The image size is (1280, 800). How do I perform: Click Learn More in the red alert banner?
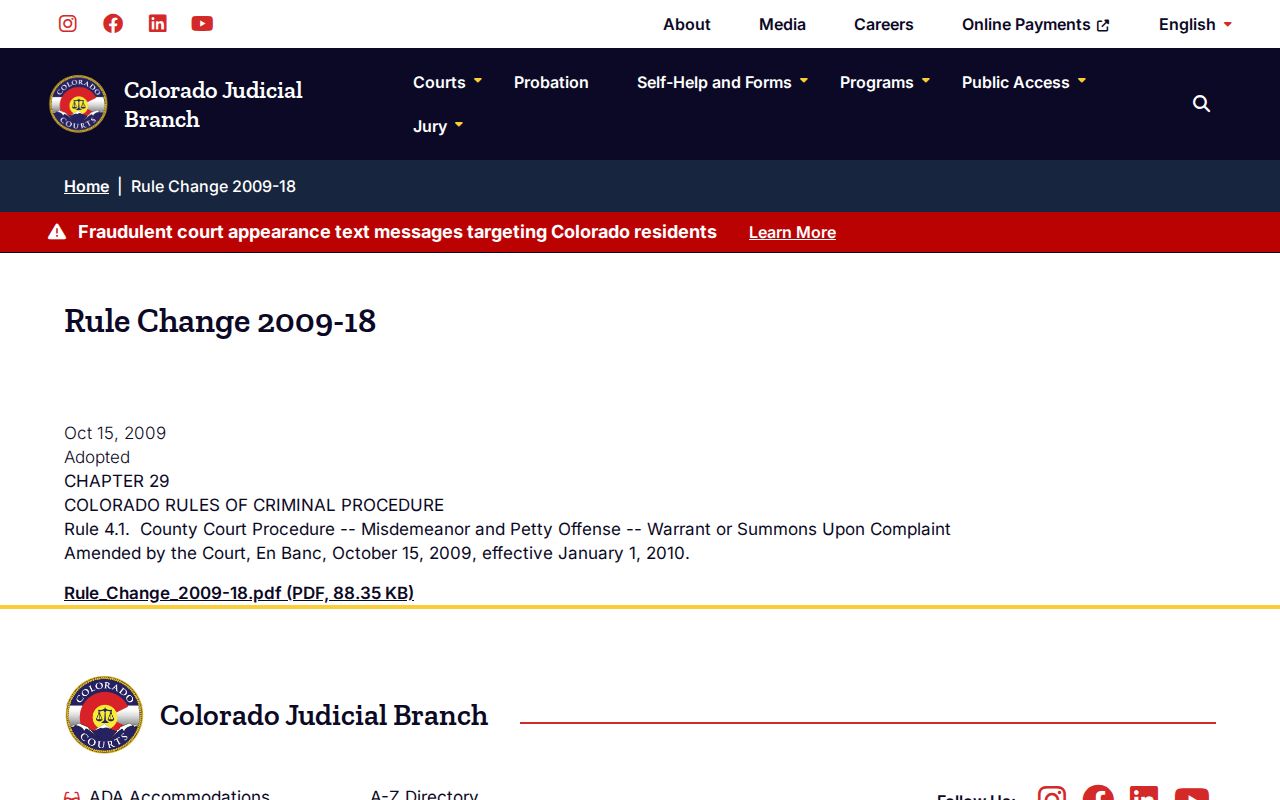[x=792, y=232]
